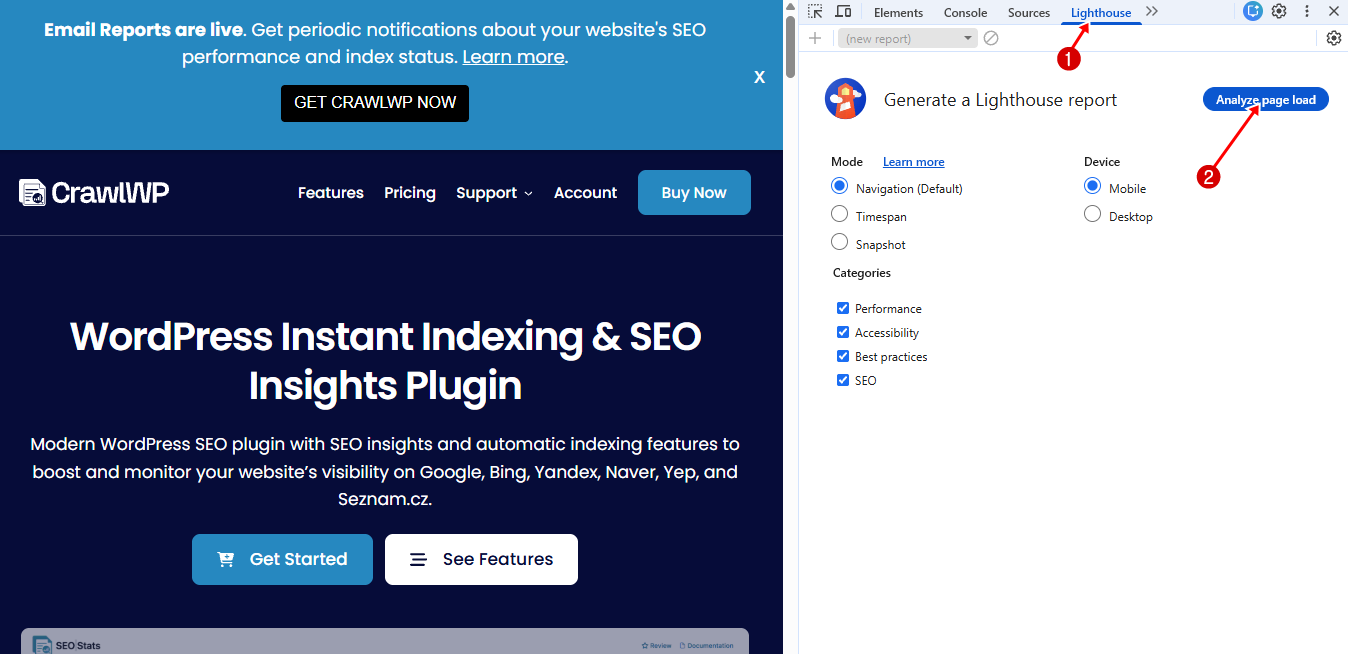Expand the Support menu on CrawlWP

pos(494,193)
